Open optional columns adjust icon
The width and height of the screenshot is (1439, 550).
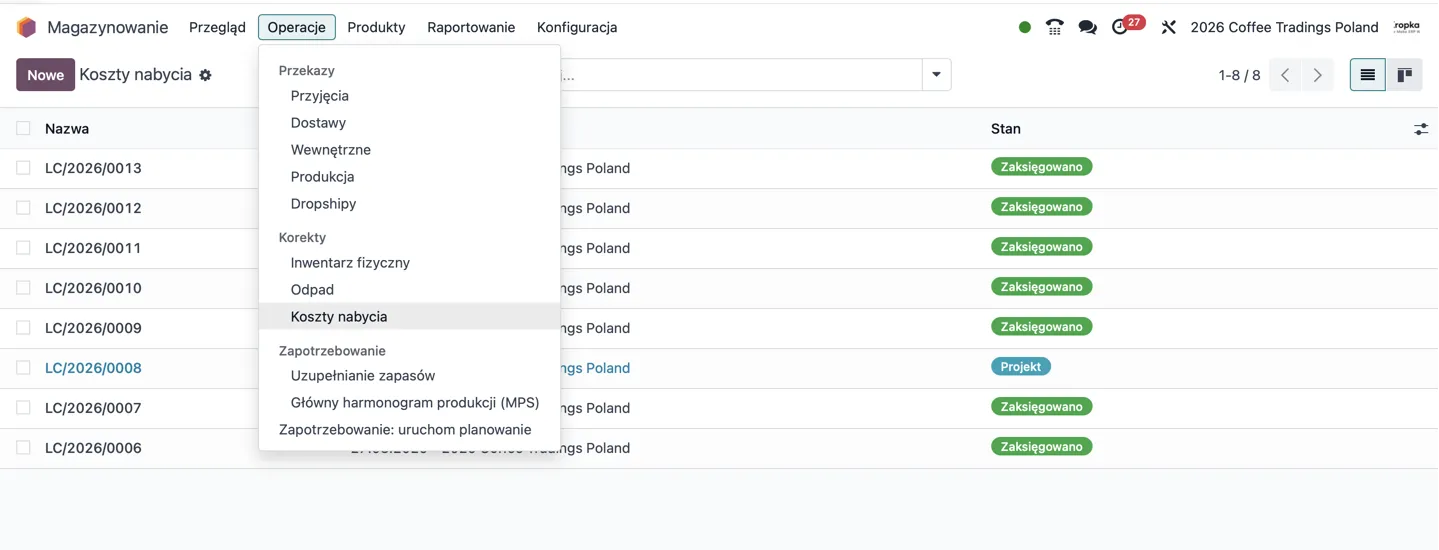point(1421,129)
